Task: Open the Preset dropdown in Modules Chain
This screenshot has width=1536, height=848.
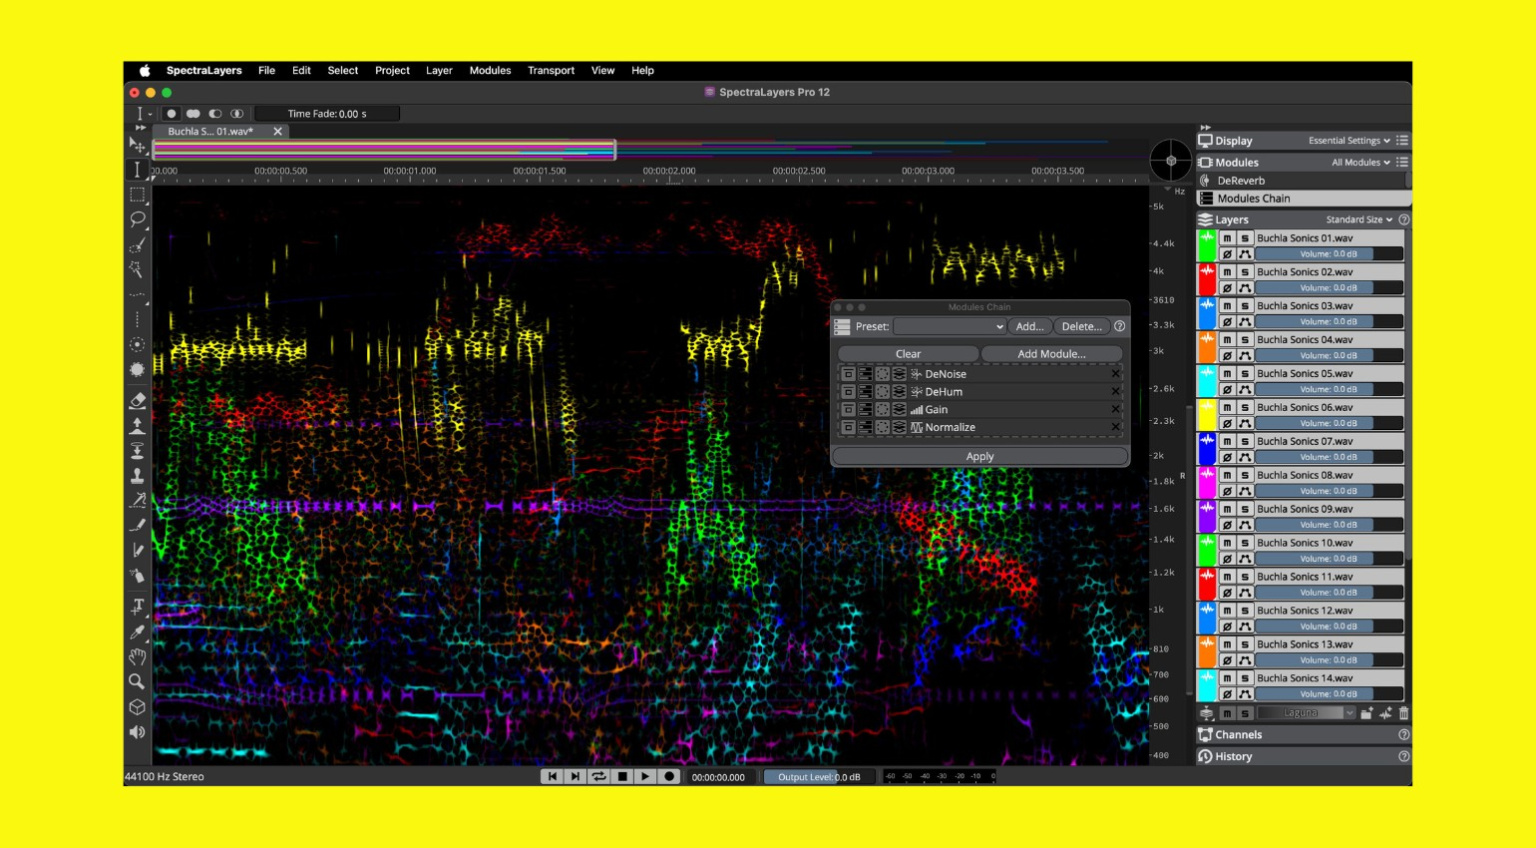Action: point(950,326)
